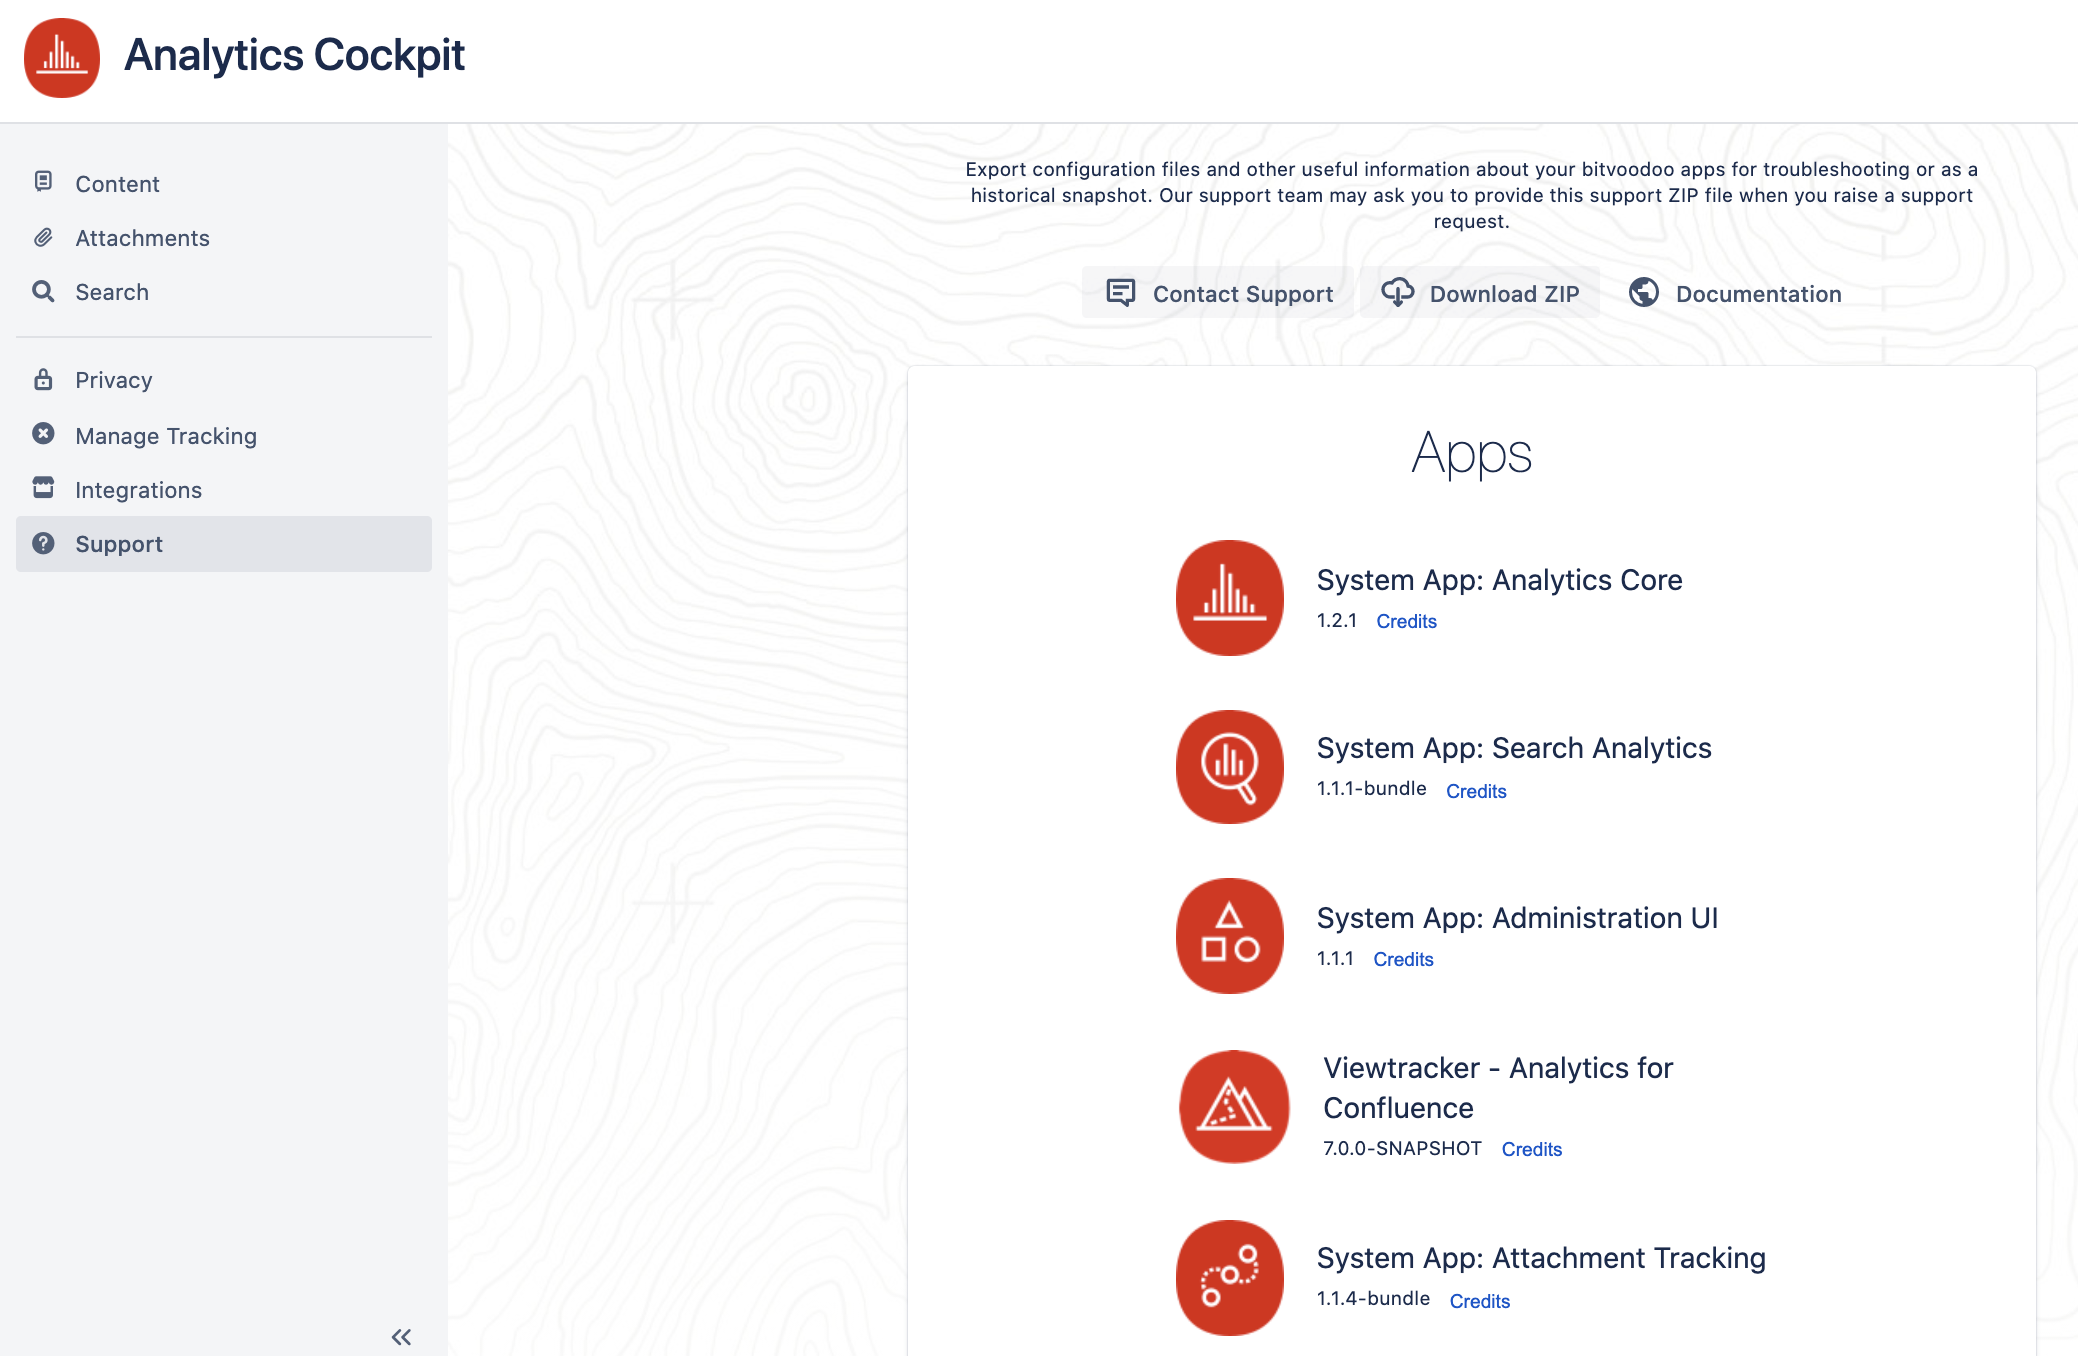The image size is (2078, 1356).
Task: Open Credits for Viewtracker 7.0.0-SNAPSHOT
Action: pos(1531,1149)
